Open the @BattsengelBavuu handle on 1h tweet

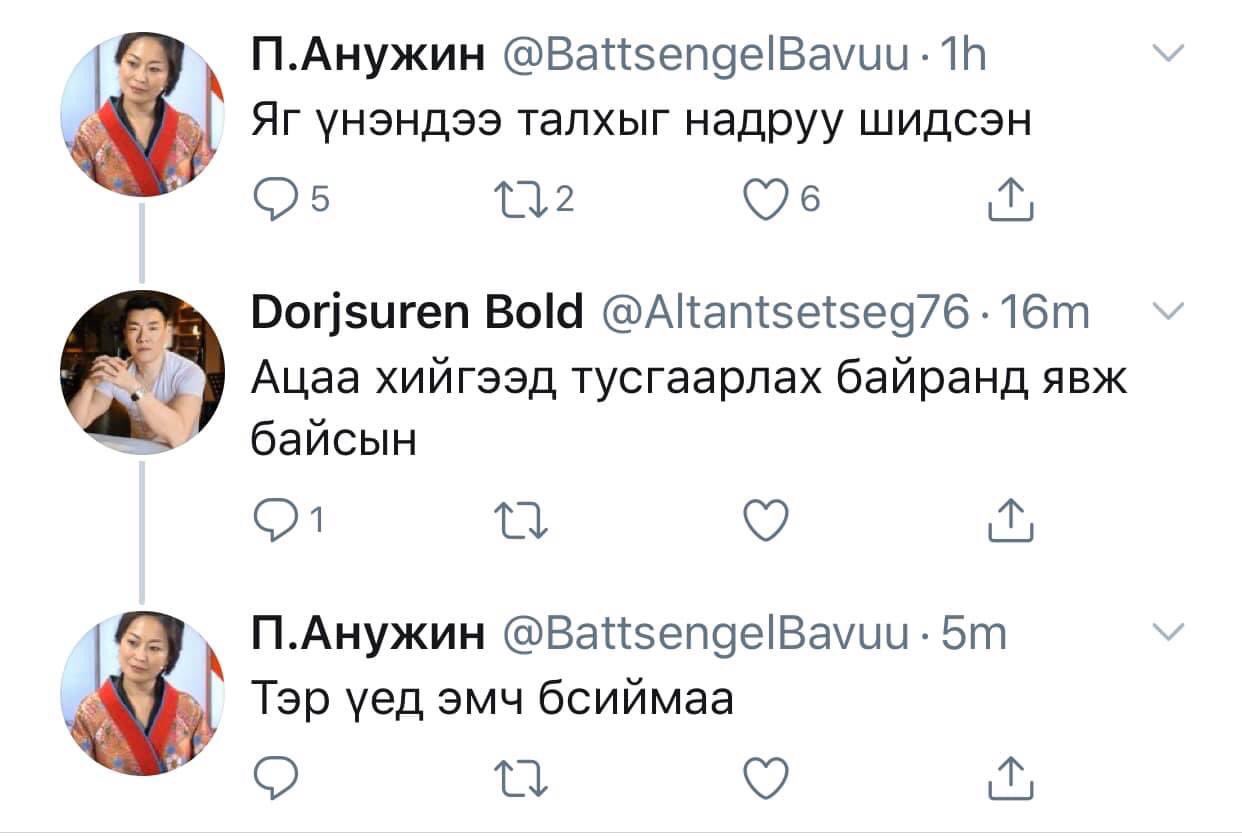699,55
